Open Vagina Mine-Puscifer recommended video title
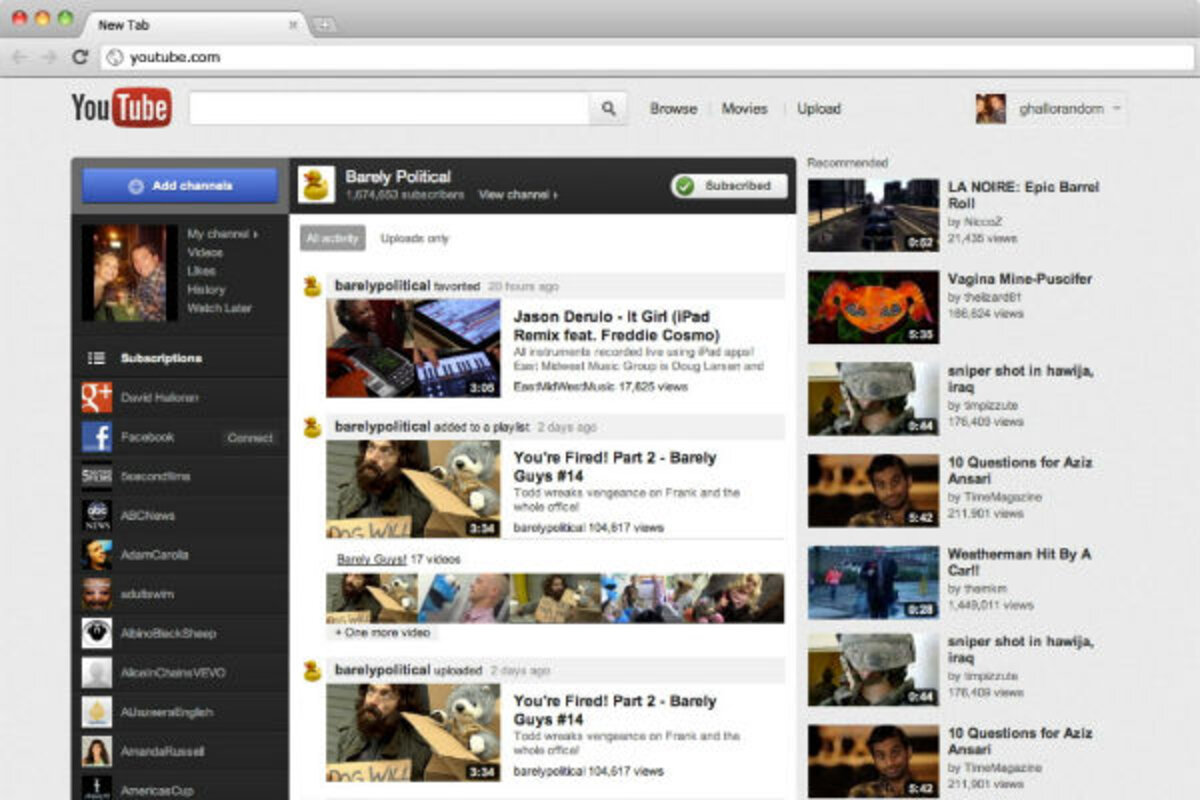 [1020, 279]
